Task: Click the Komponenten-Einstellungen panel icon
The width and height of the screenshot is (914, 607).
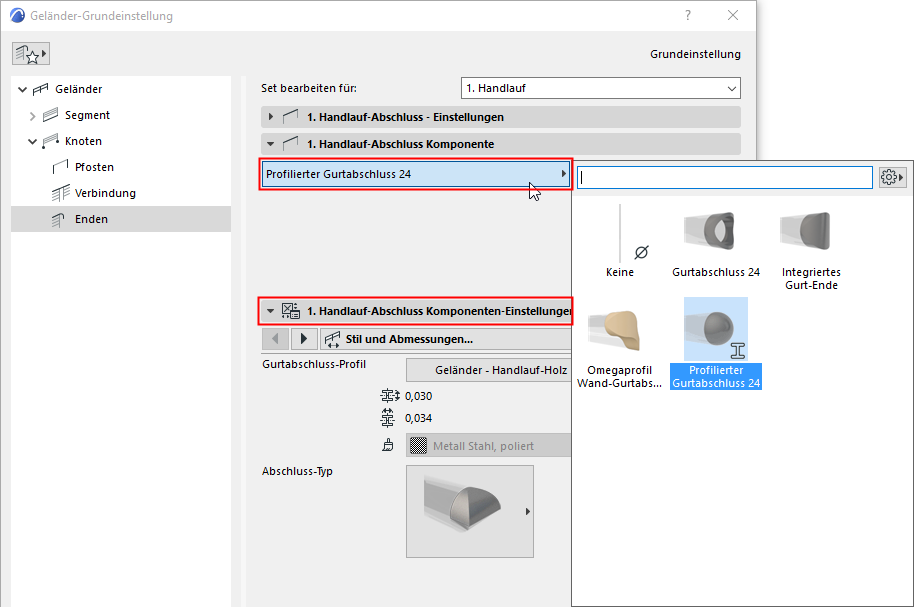Action: pos(291,311)
